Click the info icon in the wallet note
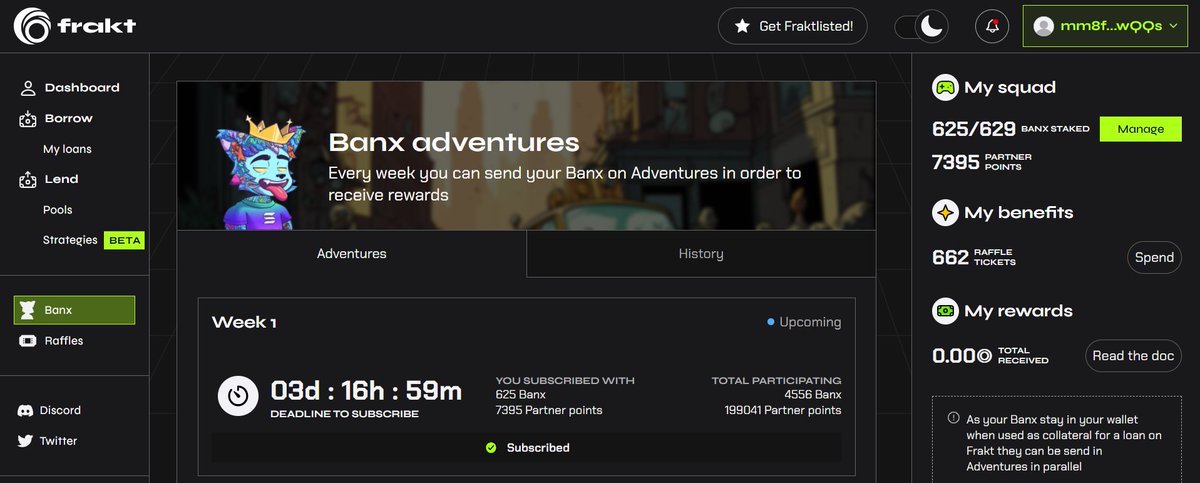 953,419
